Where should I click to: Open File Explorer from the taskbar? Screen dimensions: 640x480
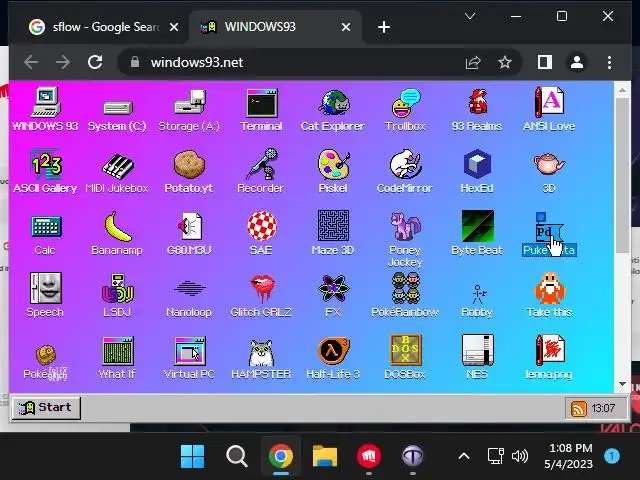click(x=325, y=456)
